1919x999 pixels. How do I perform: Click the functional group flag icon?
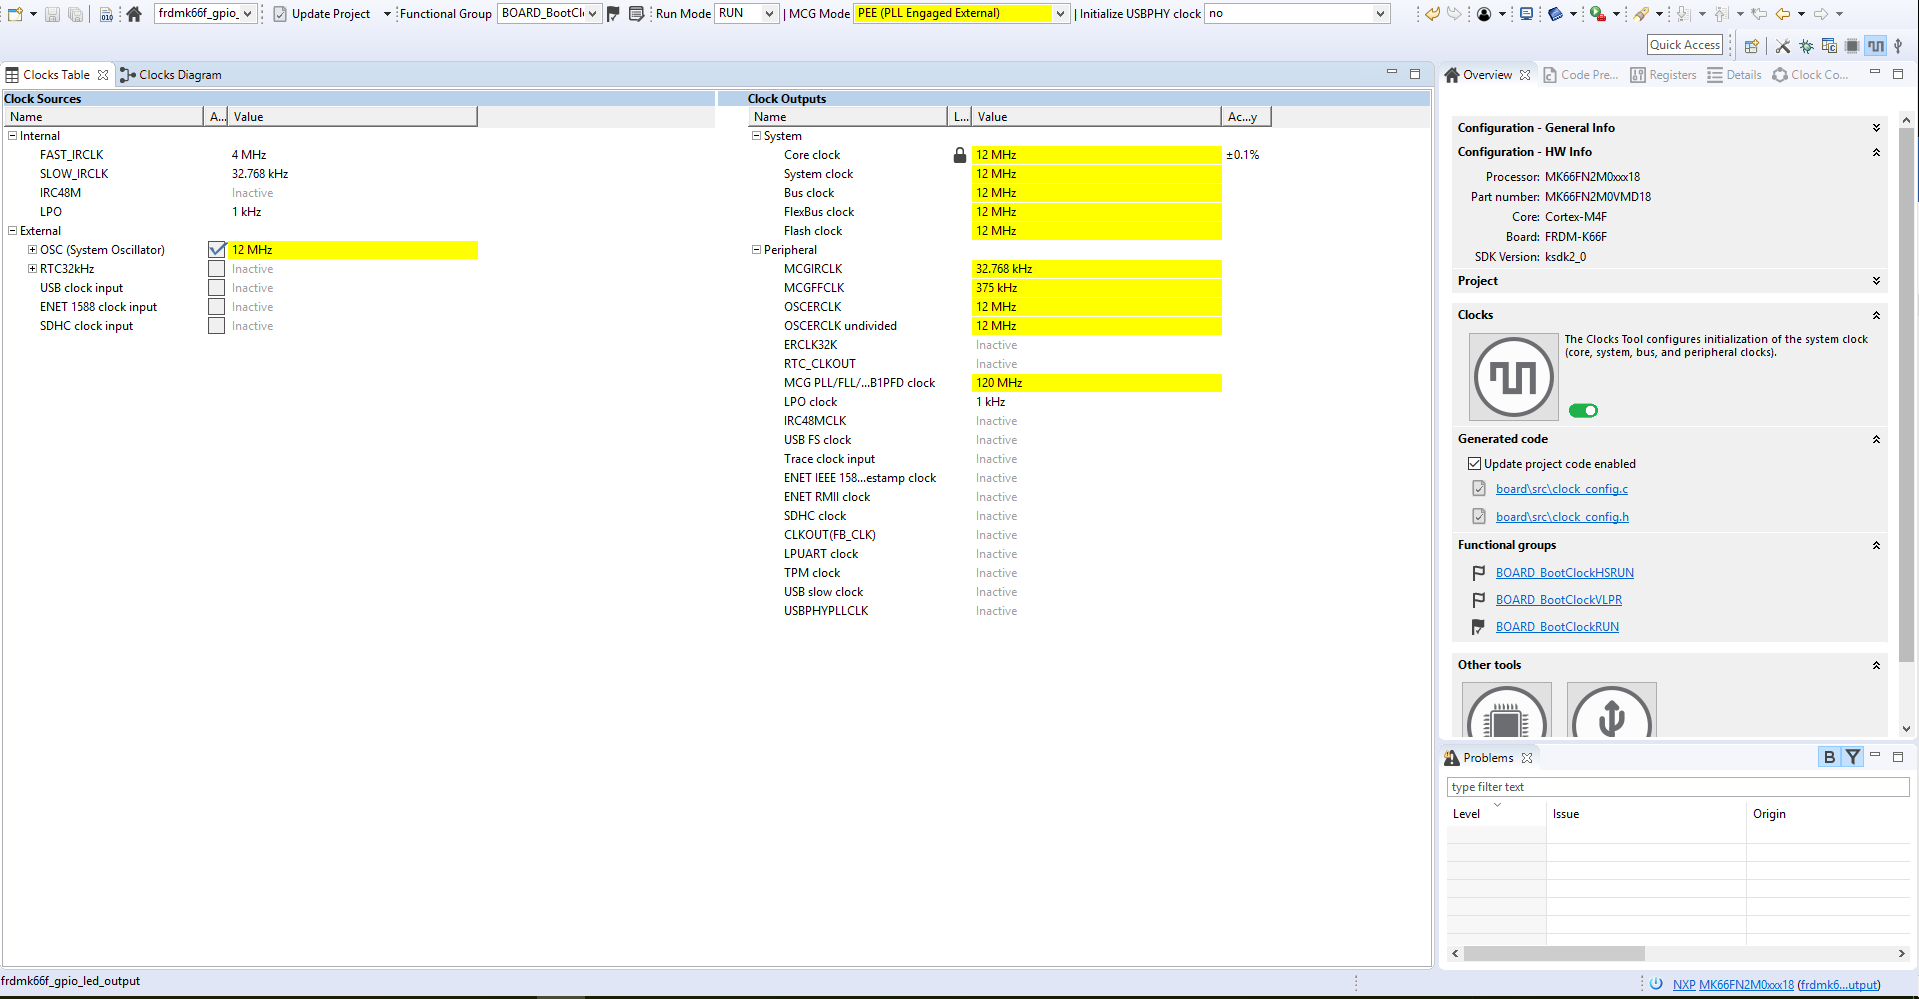614,14
